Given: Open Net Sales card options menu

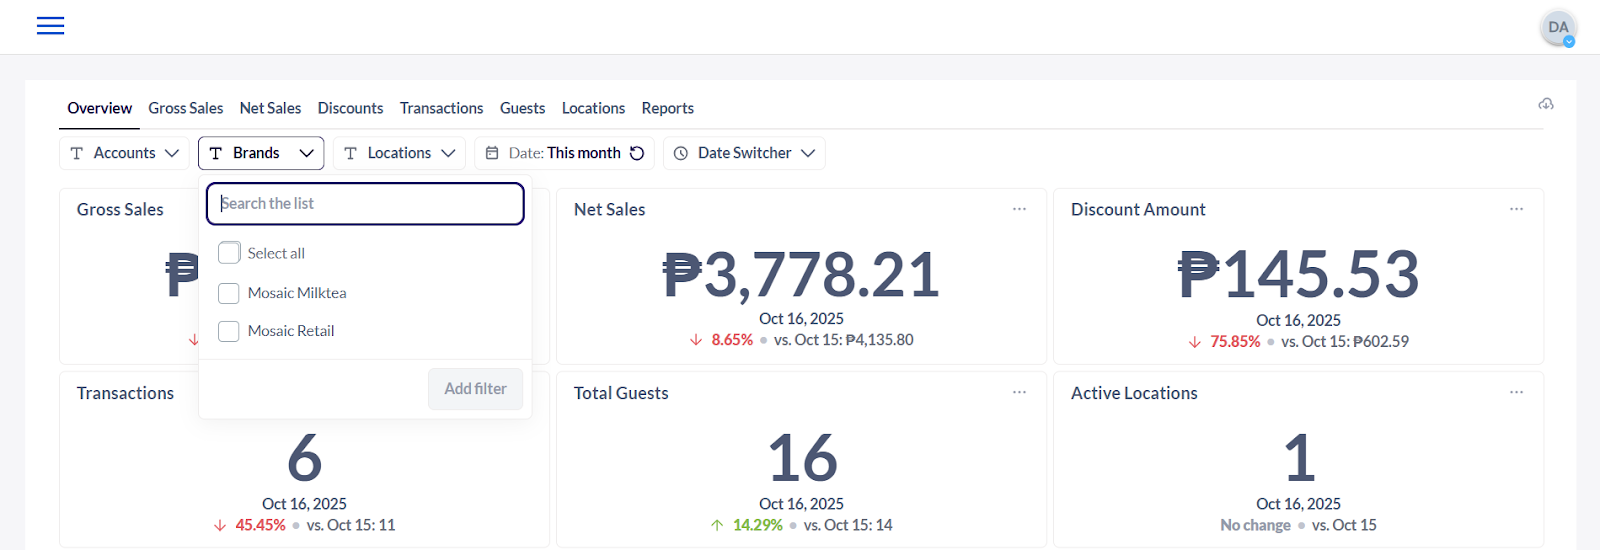Looking at the screenshot, I should coord(1019,209).
